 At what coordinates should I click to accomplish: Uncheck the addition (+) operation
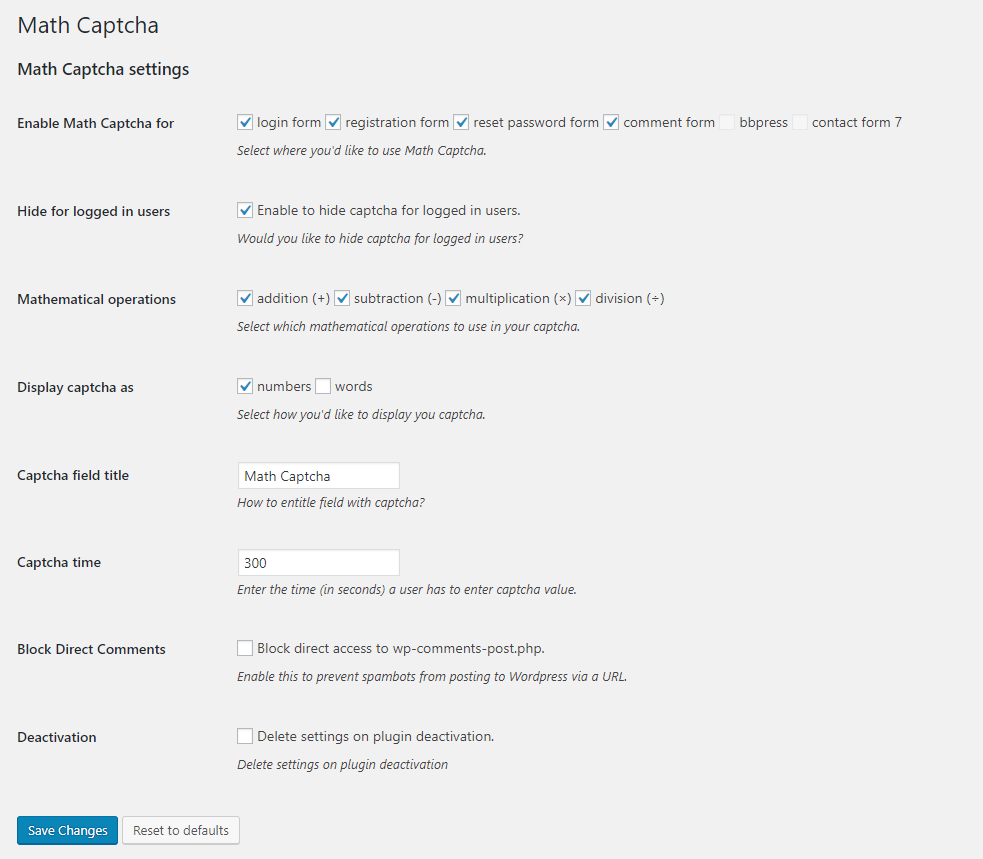pos(245,298)
